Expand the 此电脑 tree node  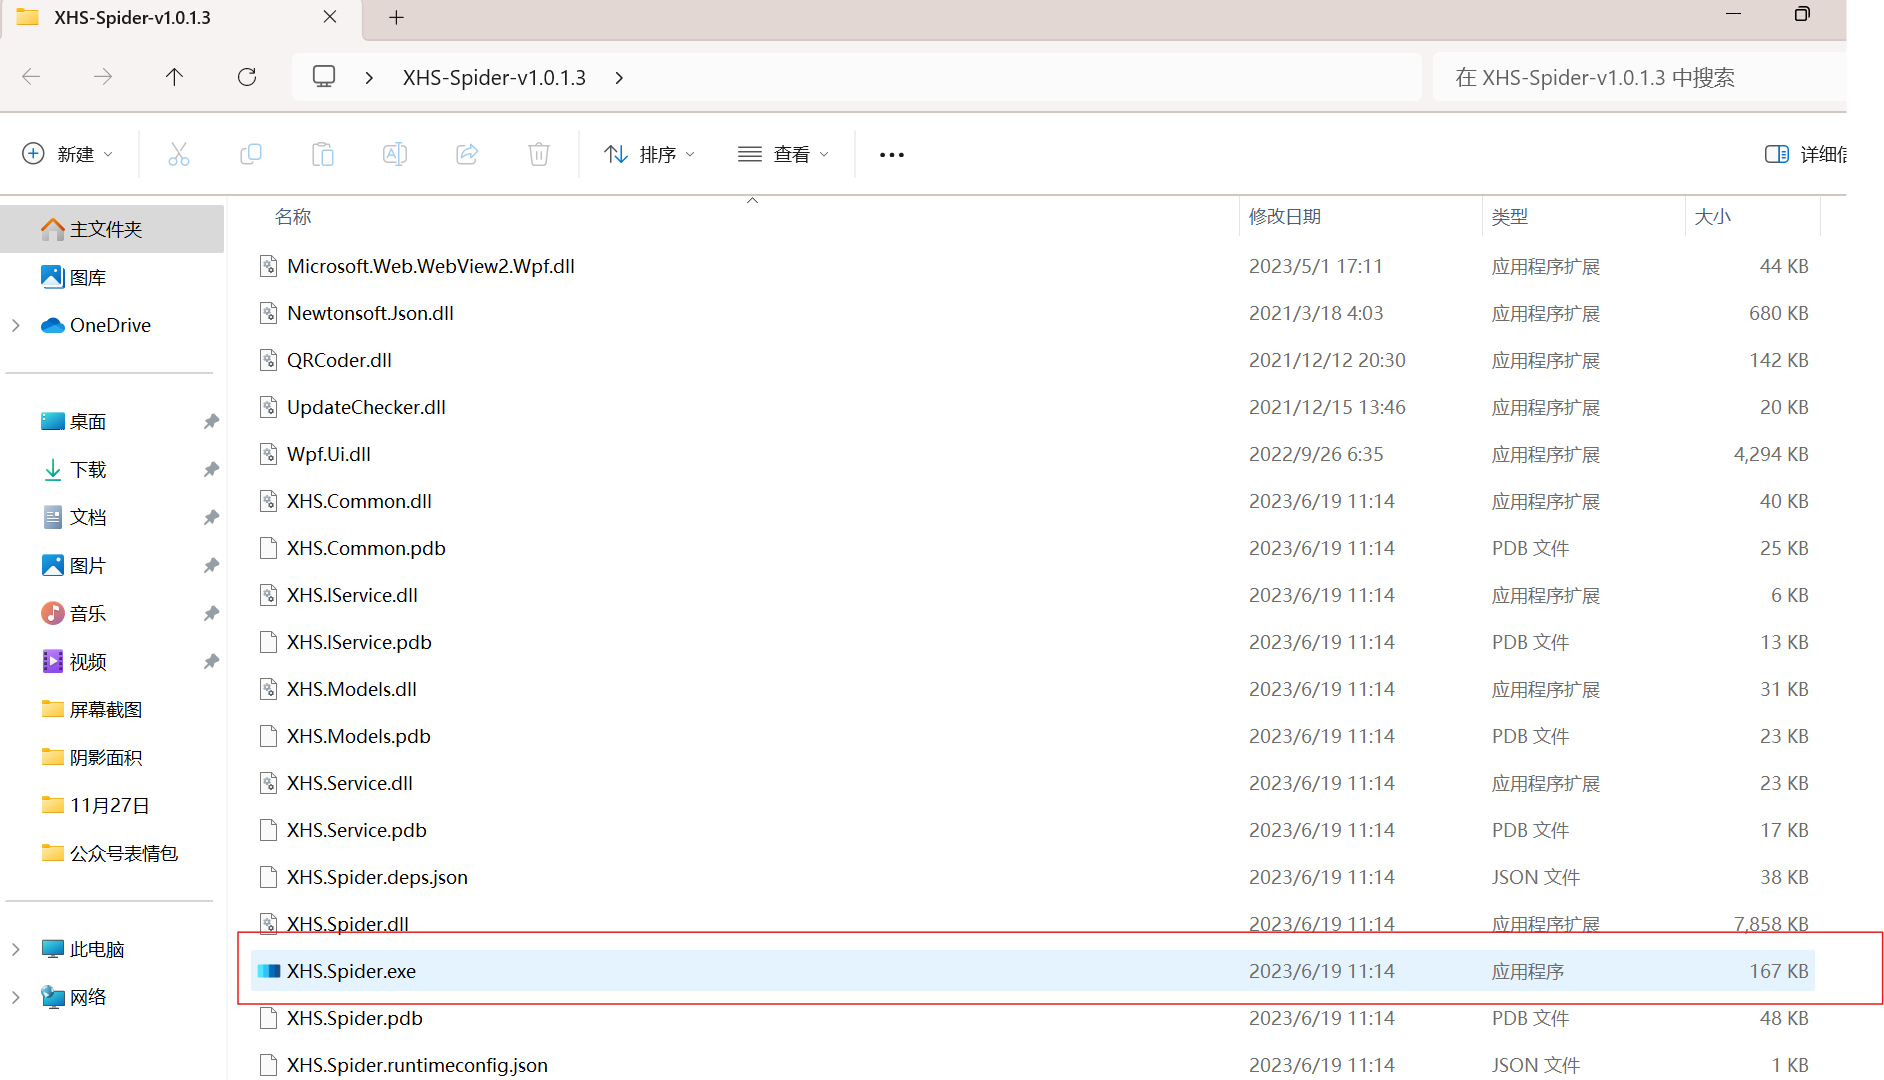16,949
